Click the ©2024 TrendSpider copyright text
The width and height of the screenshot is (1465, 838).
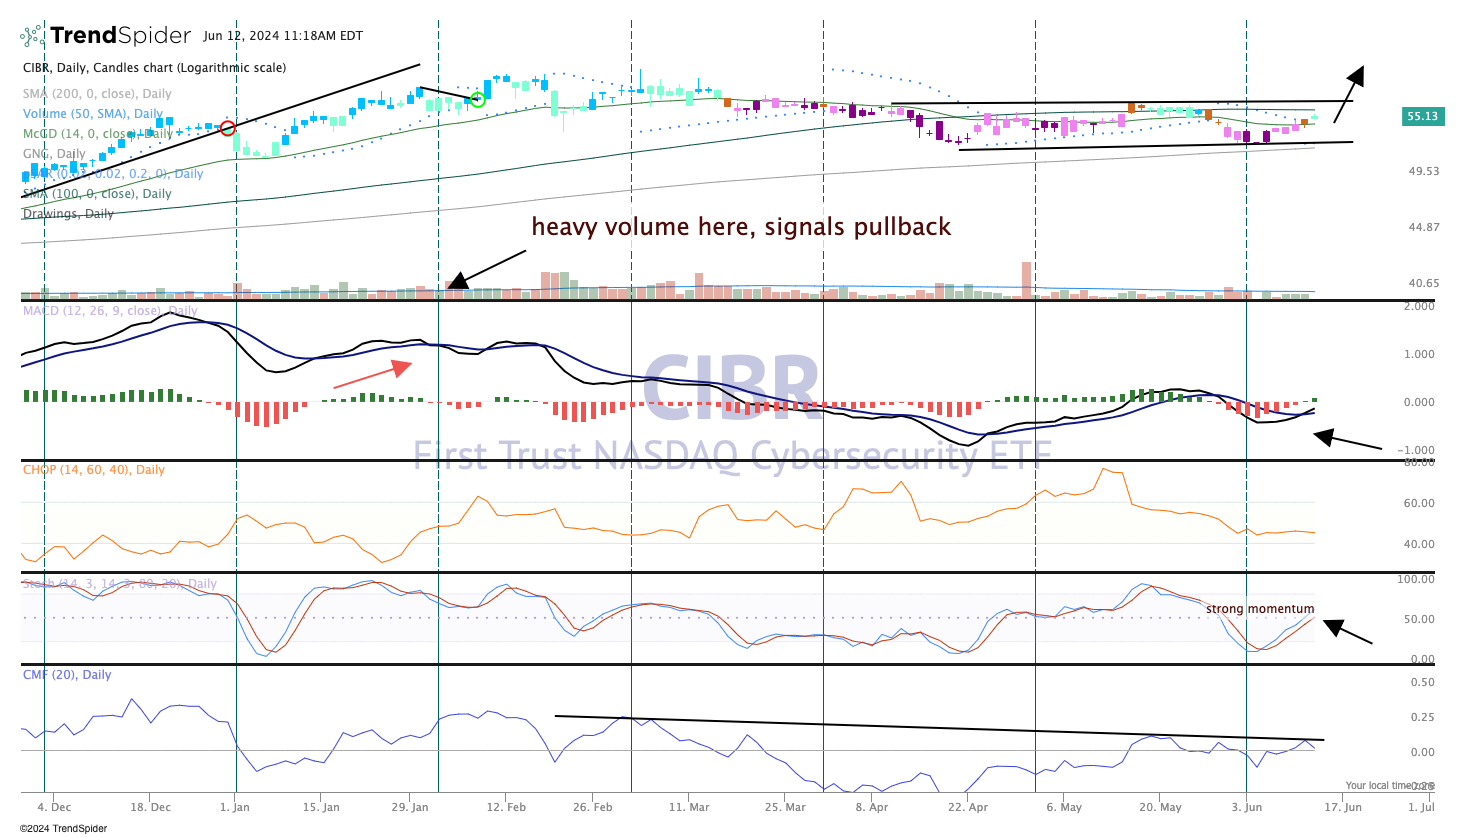tap(63, 828)
